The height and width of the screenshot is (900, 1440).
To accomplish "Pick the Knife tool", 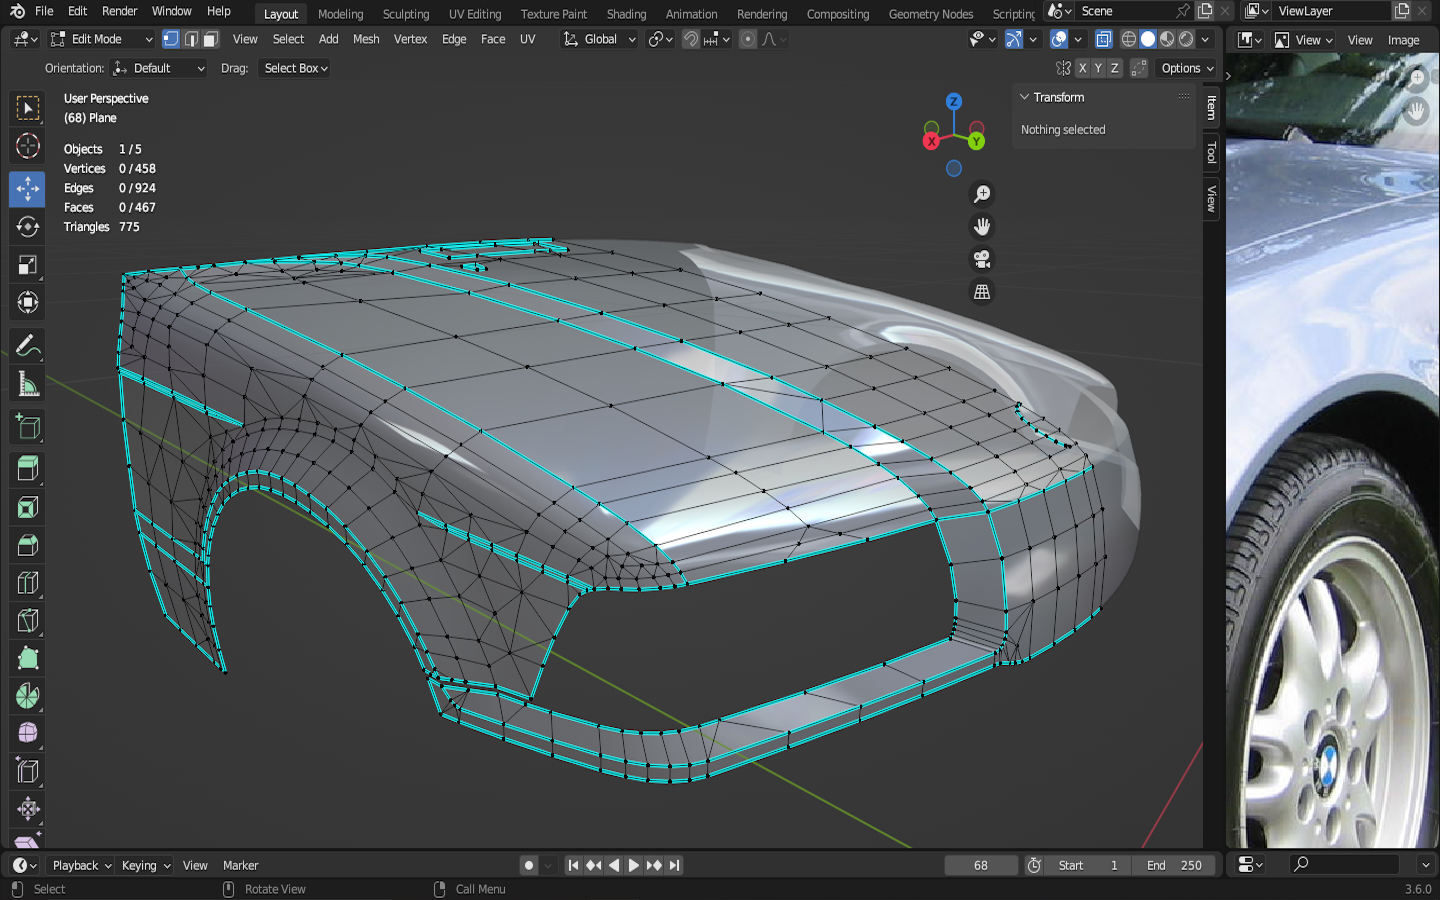I will 27,621.
